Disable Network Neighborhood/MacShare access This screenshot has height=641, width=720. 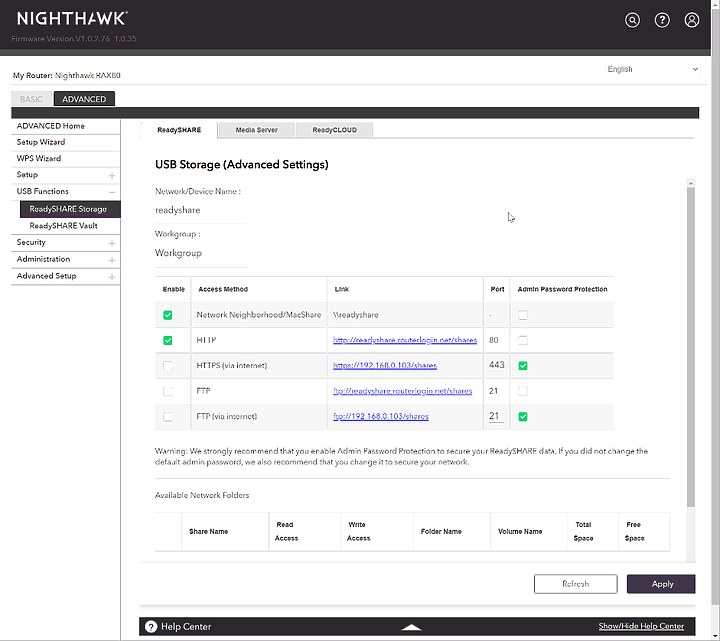tap(168, 315)
